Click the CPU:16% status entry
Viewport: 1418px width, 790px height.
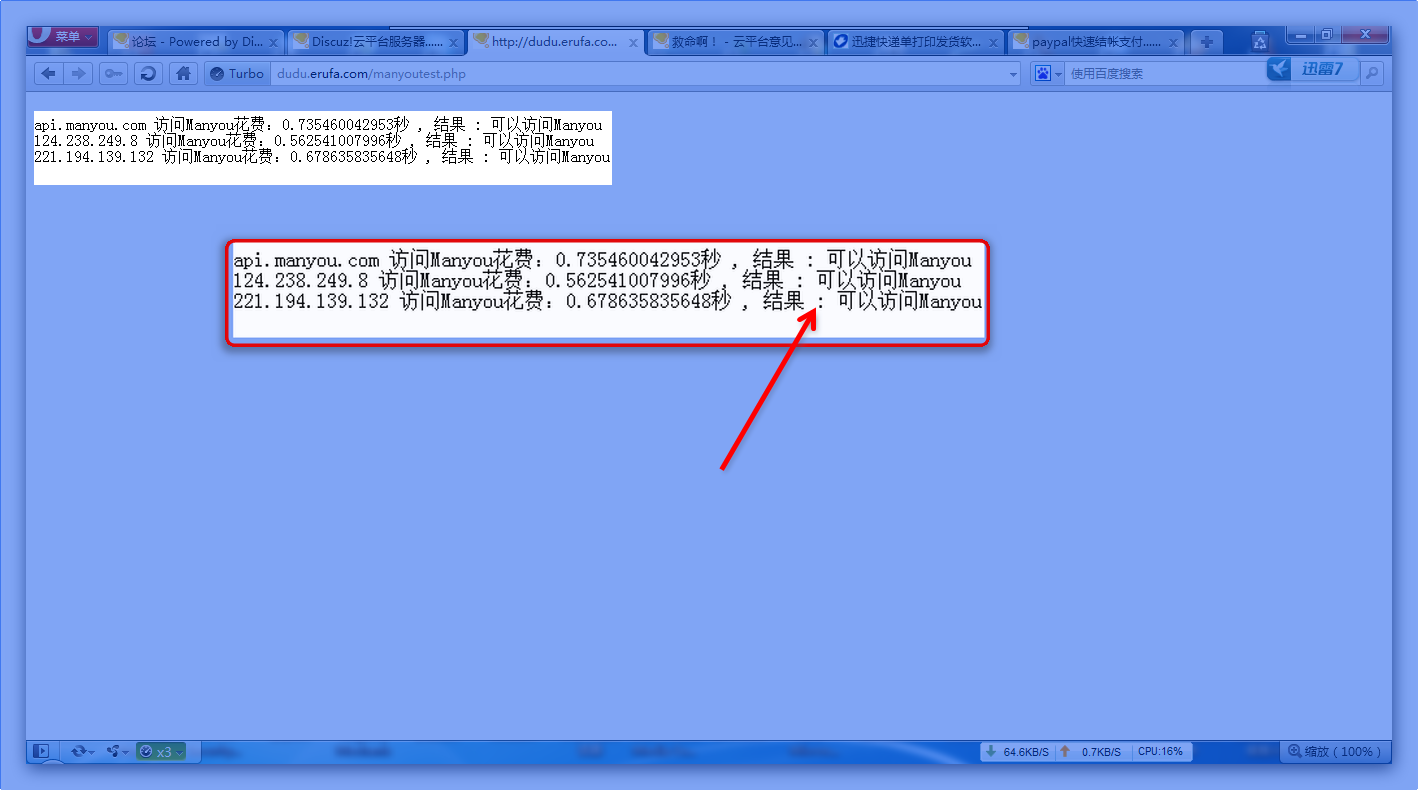[x=1160, y=752]
